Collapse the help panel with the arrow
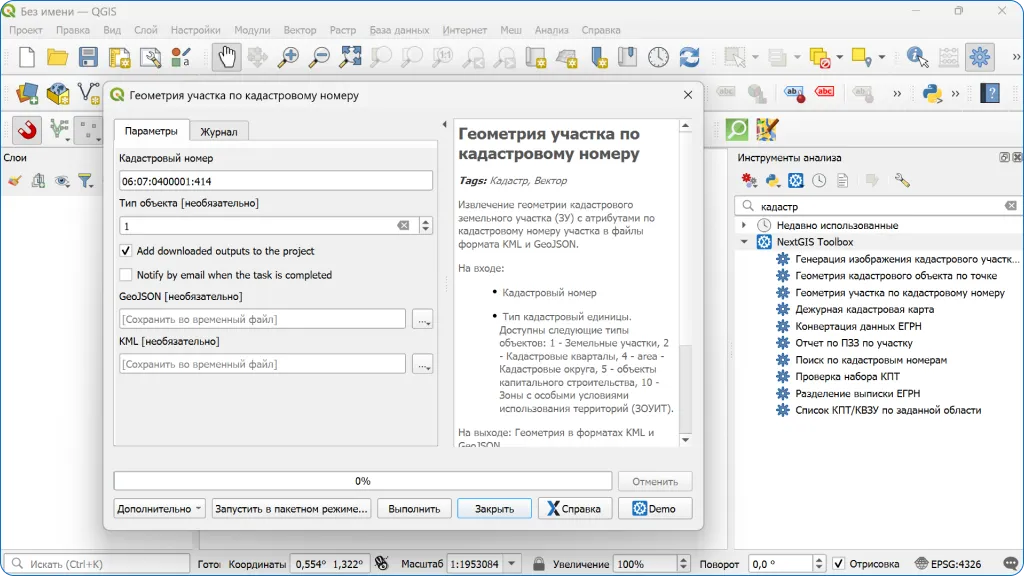This screenshot has height=576, width=1024. pyautogui.click(x=445, y=124)
